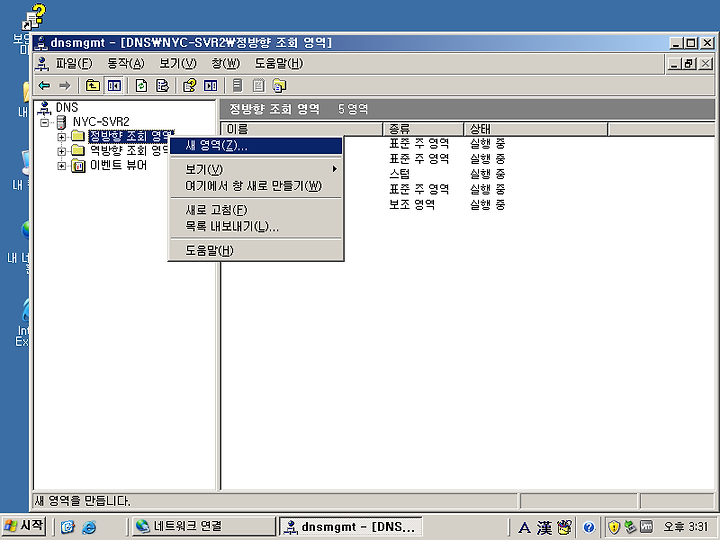This screenshot has height=540, width=720.
Task: Click the DNS root icon in tree
Action: pyautogui.click(x=44, y=108)
